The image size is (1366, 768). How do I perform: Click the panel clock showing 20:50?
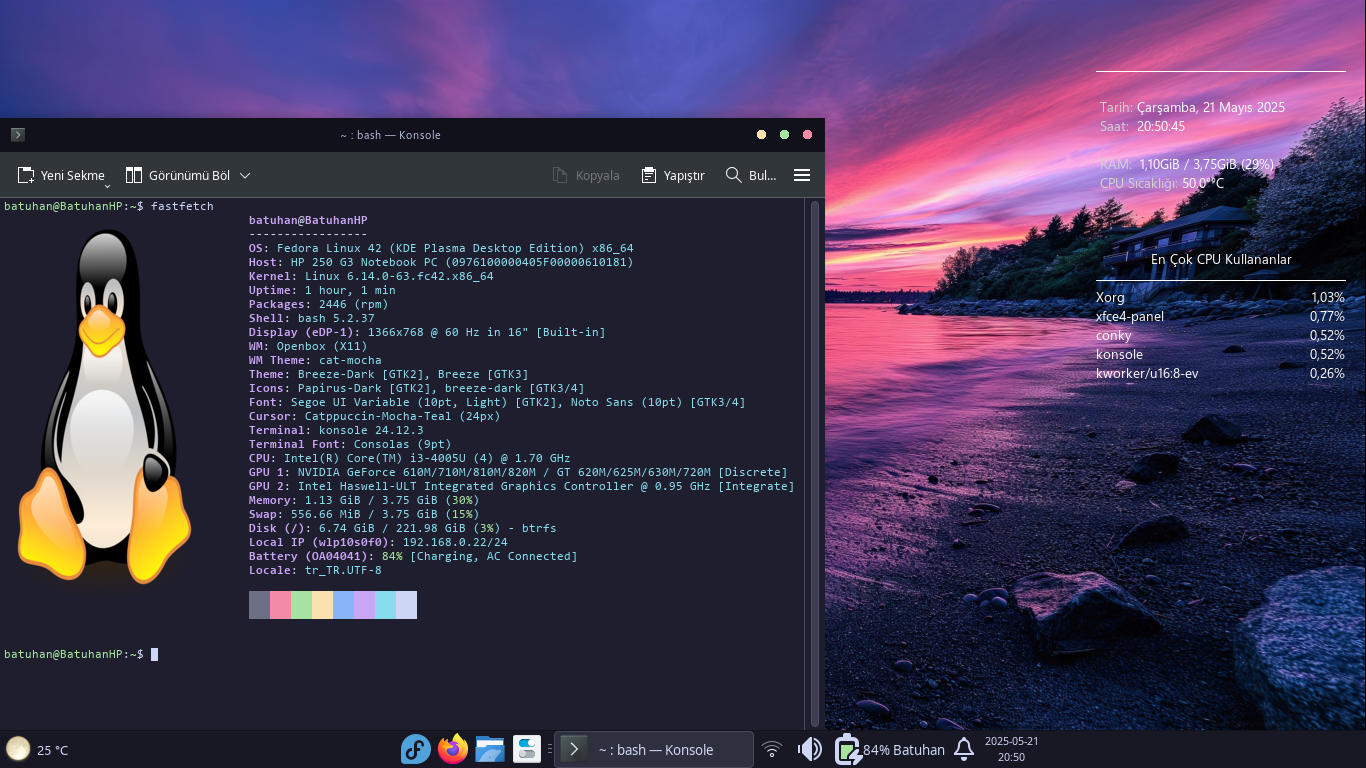[x=1011, y=749]
